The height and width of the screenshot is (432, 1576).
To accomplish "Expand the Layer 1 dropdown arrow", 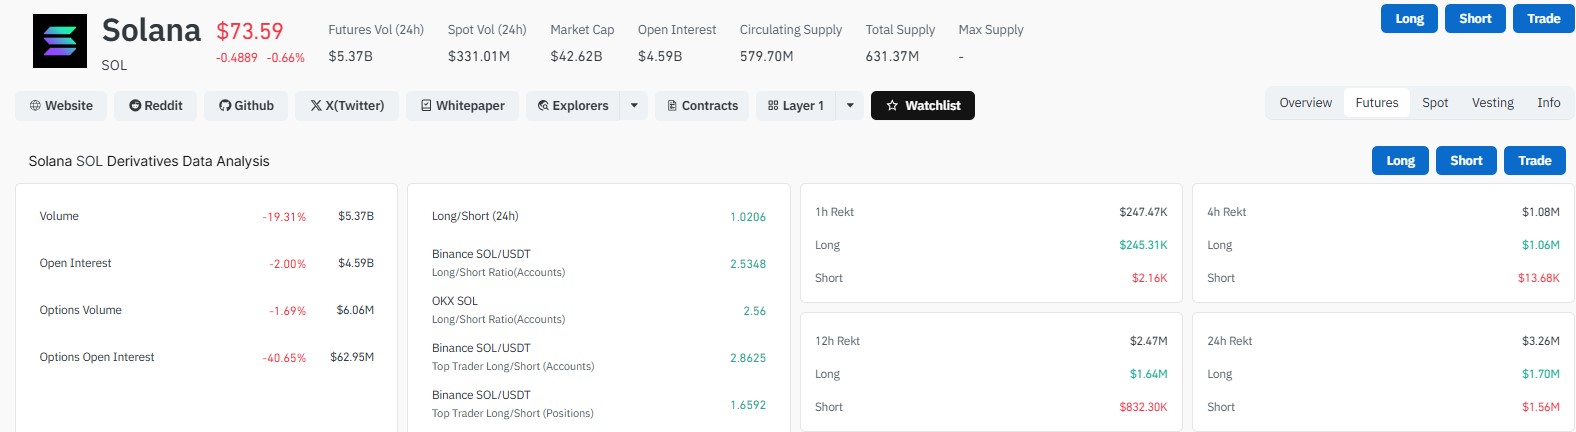I will coord(850,106).
